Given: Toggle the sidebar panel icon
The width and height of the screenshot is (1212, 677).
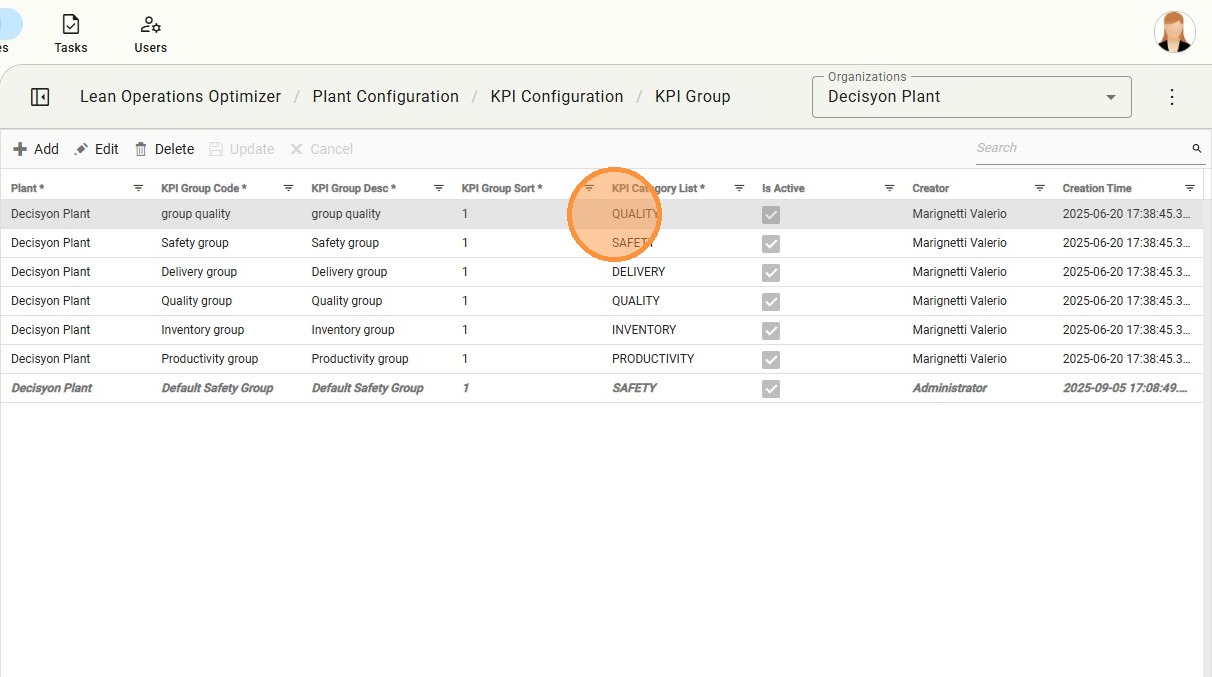Looking at the screenshot, I should [x=40, y=97].
